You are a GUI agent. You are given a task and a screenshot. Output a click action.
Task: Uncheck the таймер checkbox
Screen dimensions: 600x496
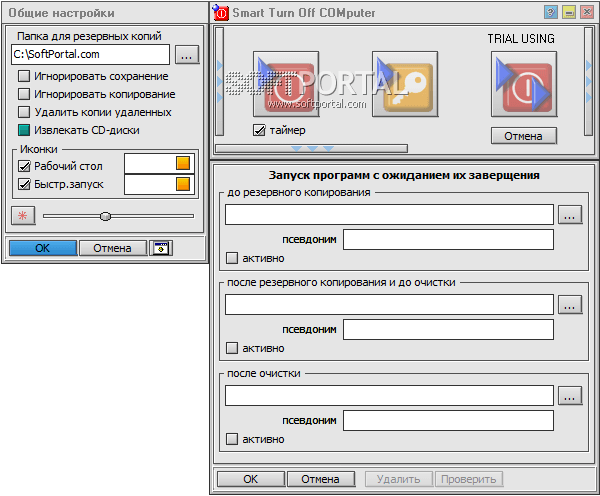click(x=259, y=130)
